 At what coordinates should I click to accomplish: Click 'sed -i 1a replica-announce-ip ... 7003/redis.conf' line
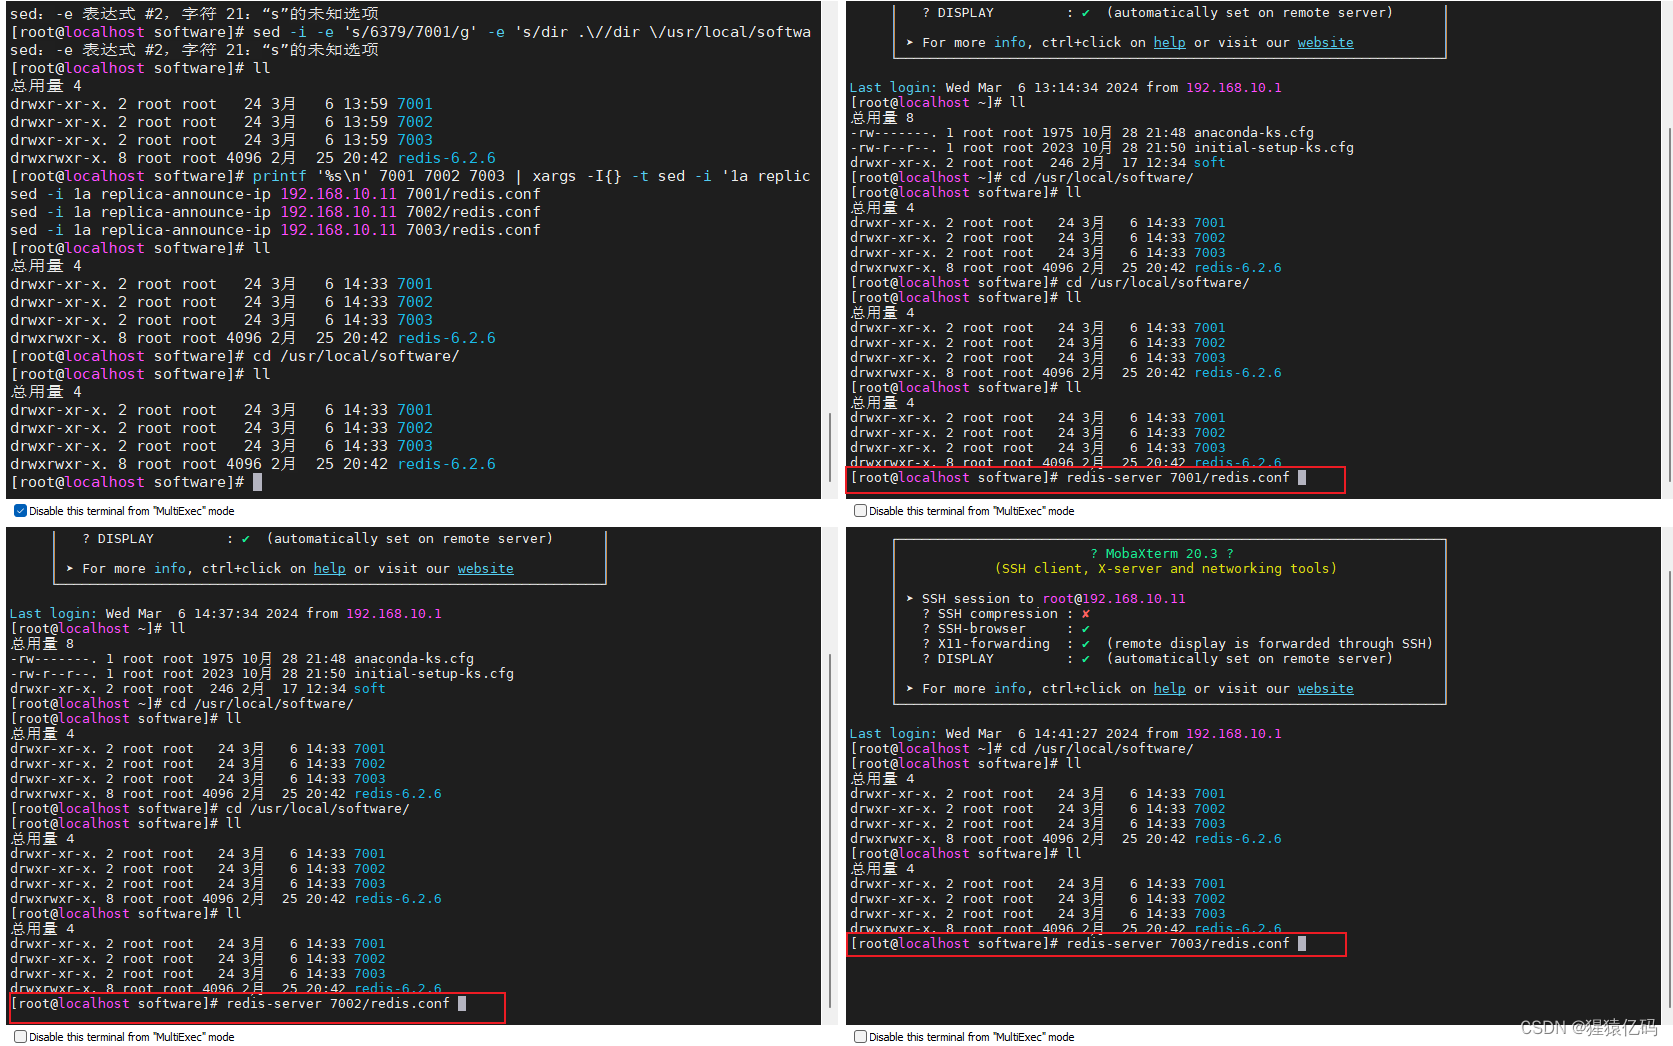[x=275, y=230]
